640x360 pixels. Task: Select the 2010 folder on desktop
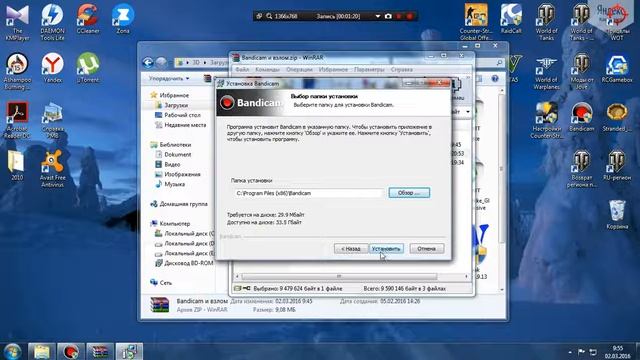click(x=17, y=166)
